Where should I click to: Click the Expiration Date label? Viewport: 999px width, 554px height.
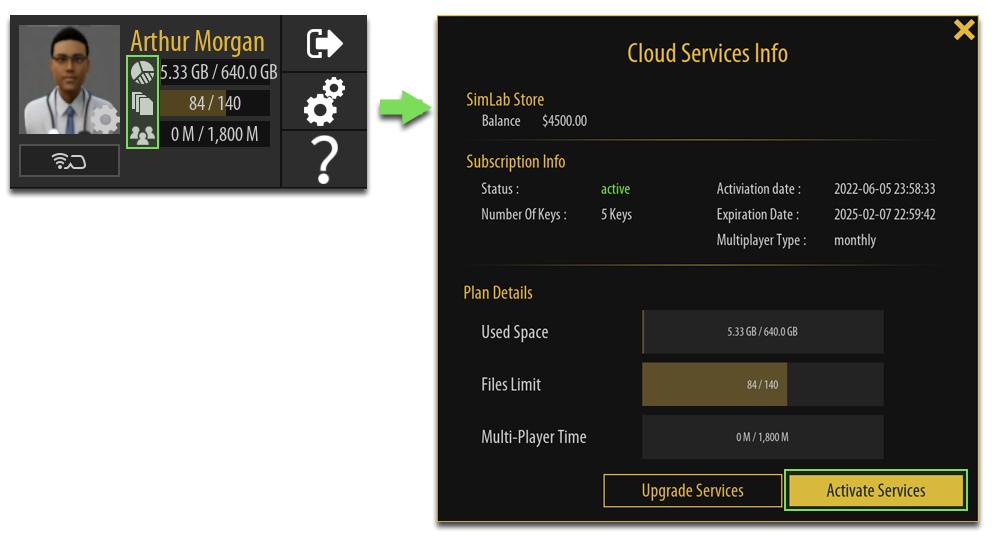point(758,215)
